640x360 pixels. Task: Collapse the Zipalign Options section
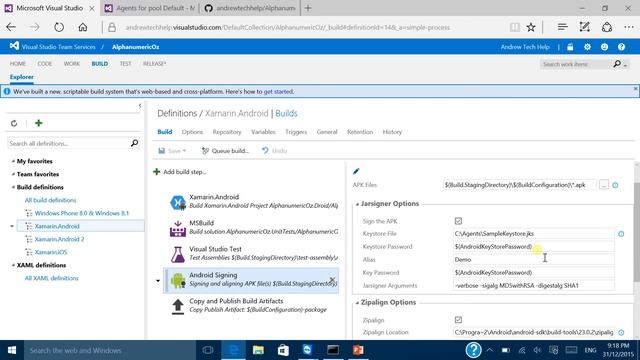(x=357, y=303)
